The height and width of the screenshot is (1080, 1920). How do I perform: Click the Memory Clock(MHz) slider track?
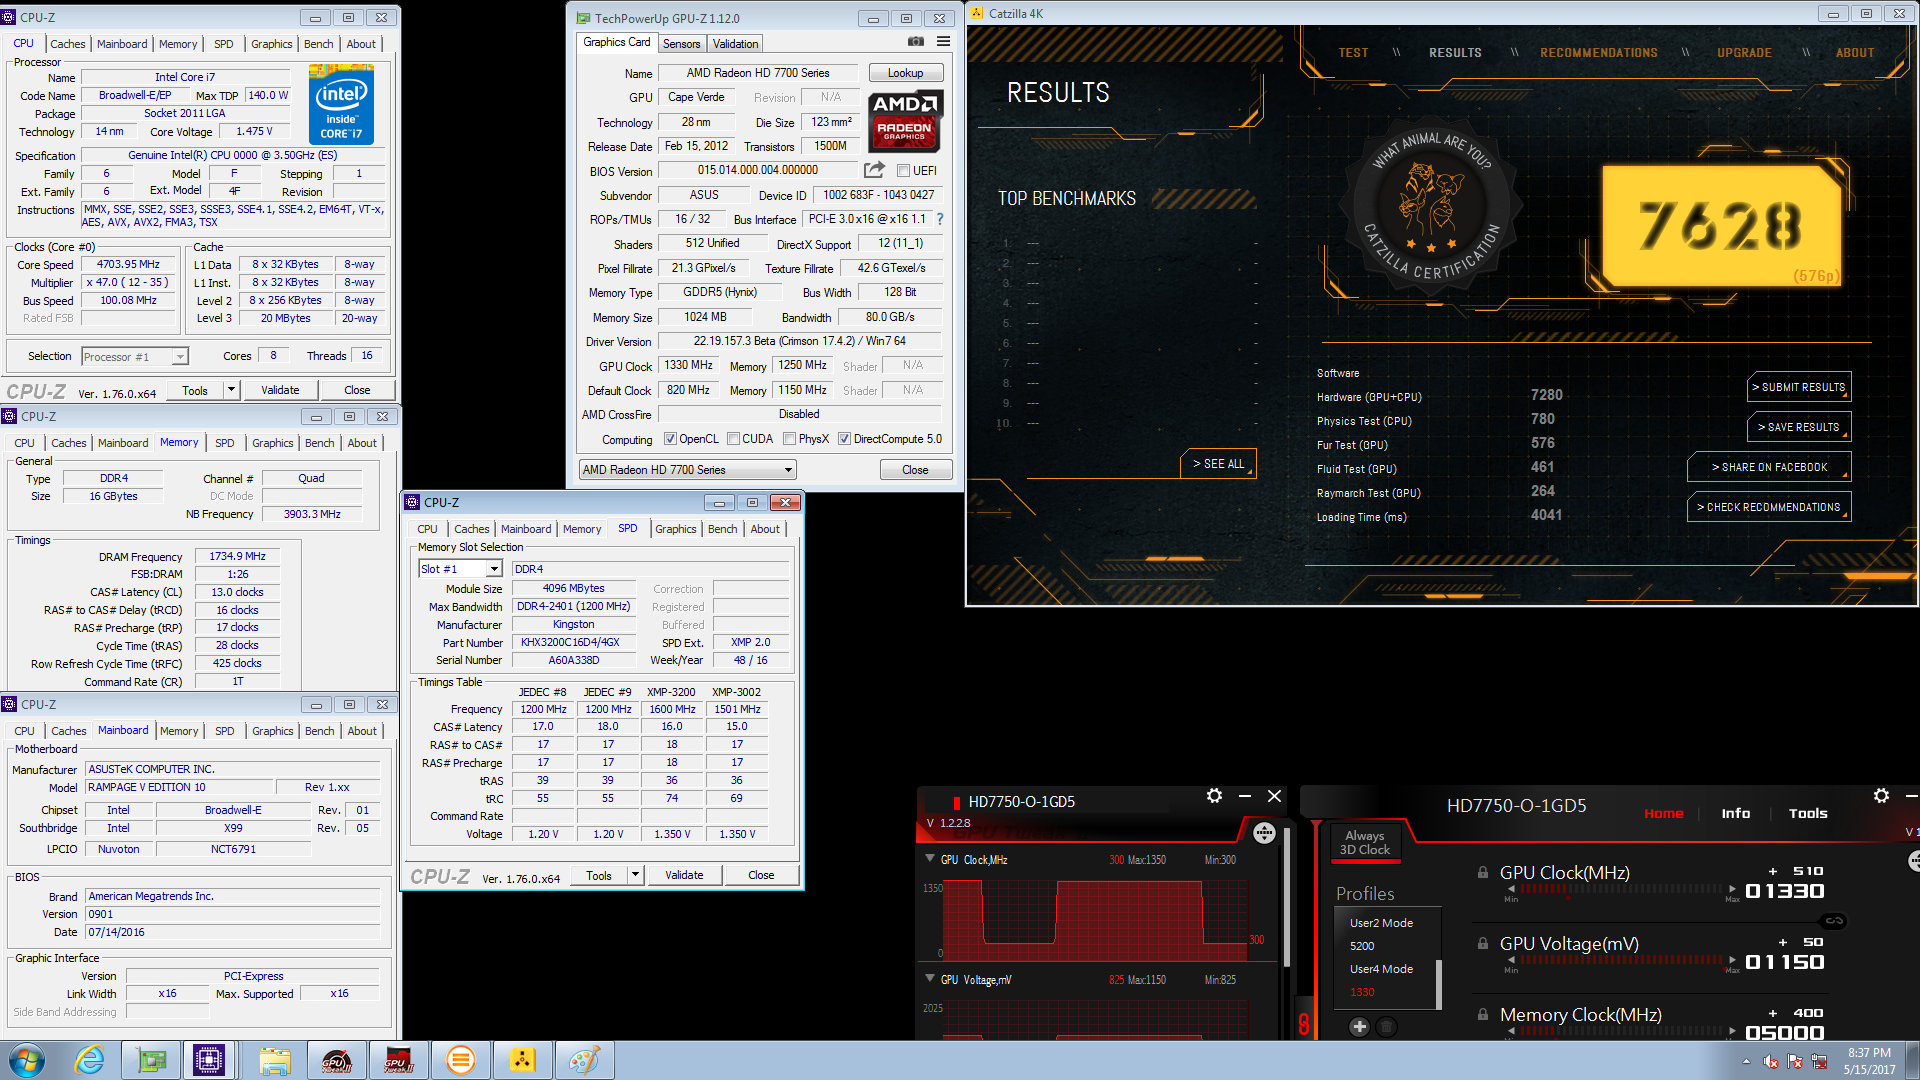click(x=1621, y=1030)
